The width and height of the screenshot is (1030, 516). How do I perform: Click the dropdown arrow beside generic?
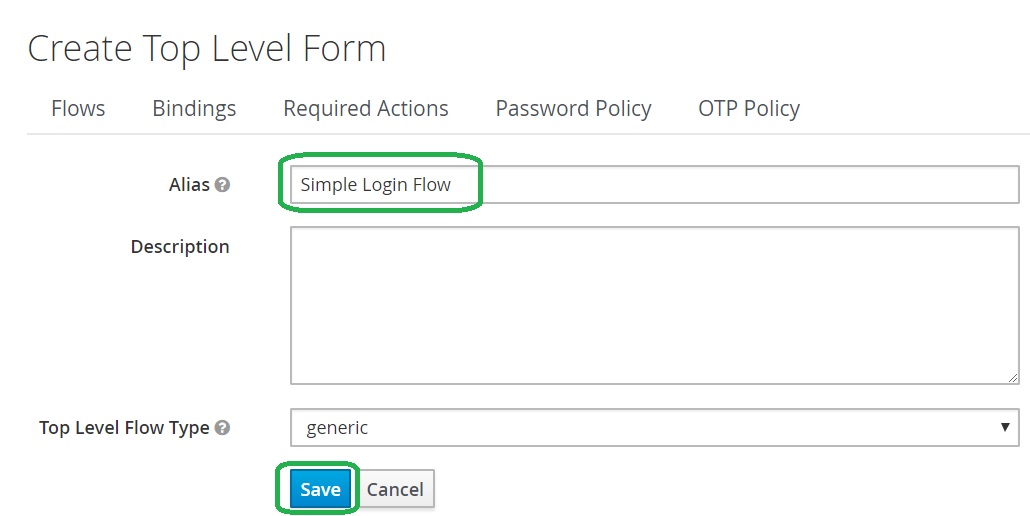click(x=1005, y=428)
